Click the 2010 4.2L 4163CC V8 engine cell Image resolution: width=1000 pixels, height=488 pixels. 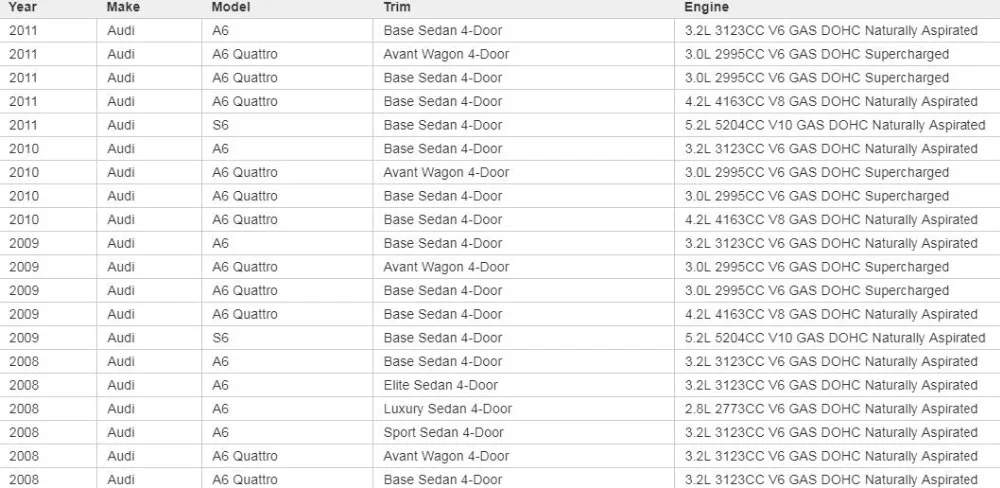[x=837, y=219]
